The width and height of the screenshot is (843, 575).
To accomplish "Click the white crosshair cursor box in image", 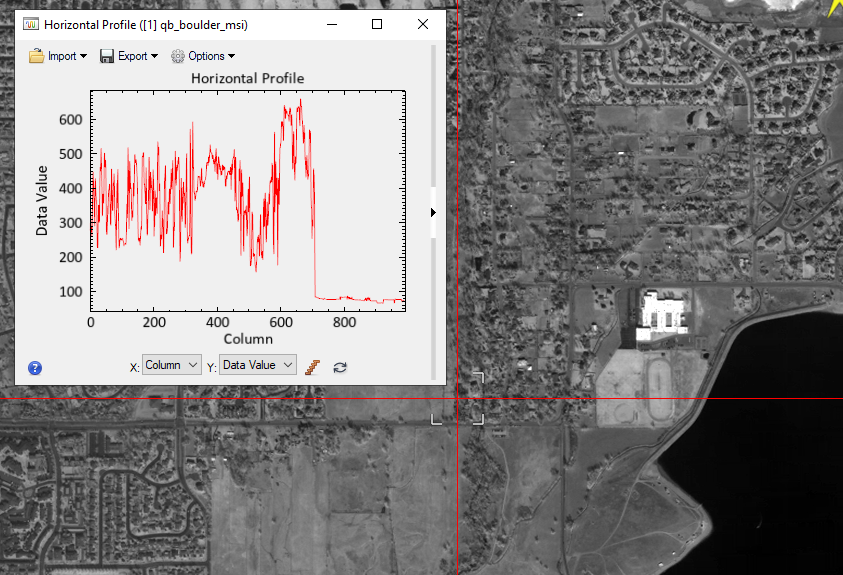I will pyautogui.click(x=458, y=398).
